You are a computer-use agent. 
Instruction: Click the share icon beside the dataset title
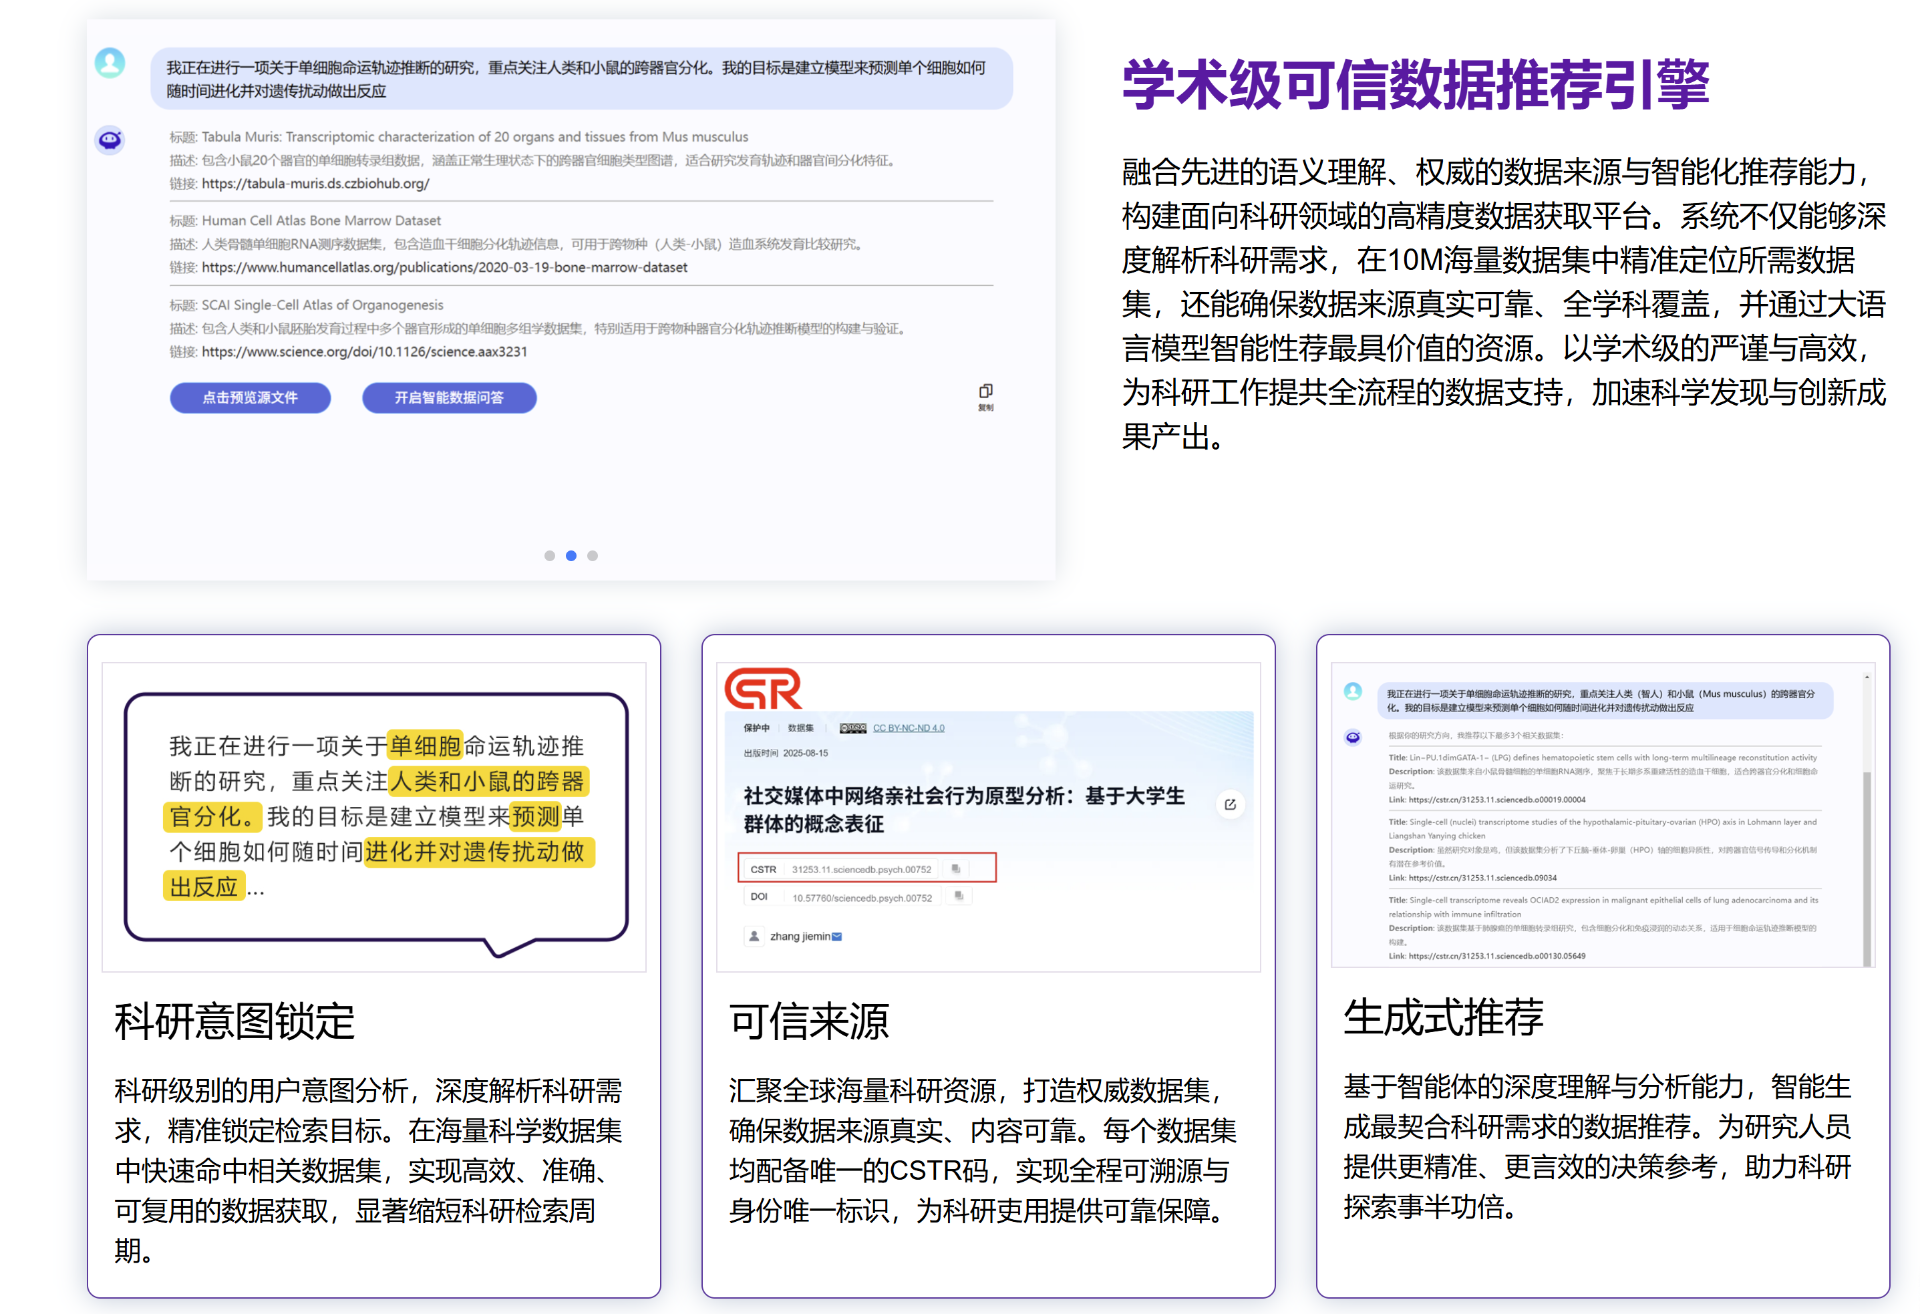(1230, 804)
